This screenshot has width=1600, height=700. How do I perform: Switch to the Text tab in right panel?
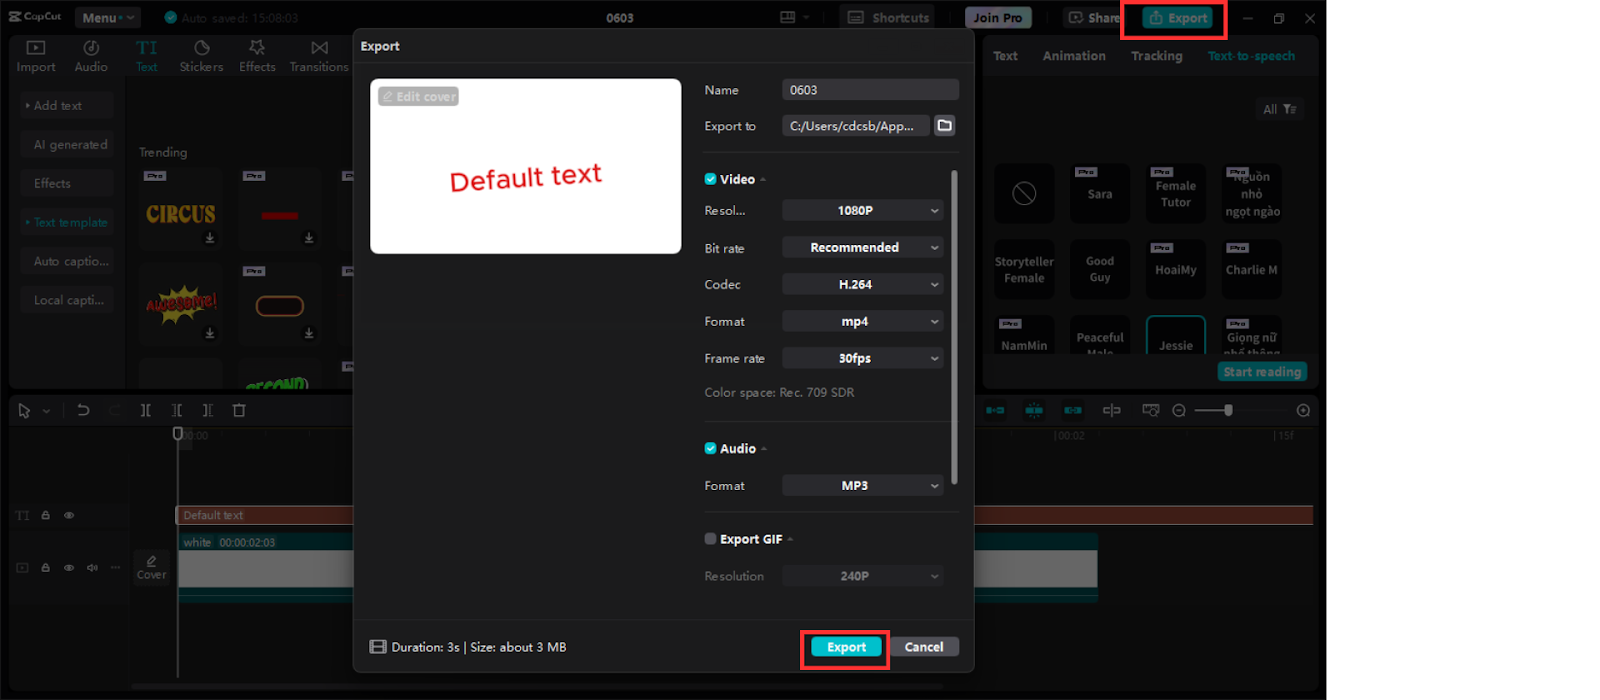click(1005, 56)
